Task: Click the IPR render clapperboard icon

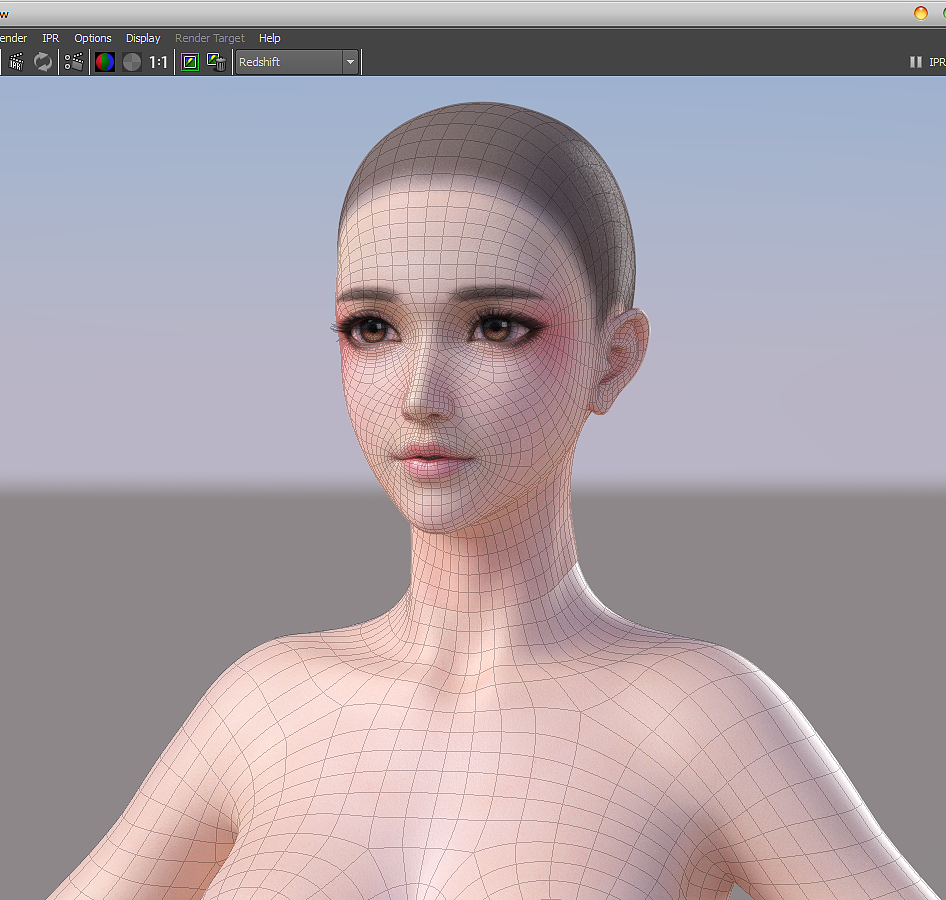Action: click(16, 62)
